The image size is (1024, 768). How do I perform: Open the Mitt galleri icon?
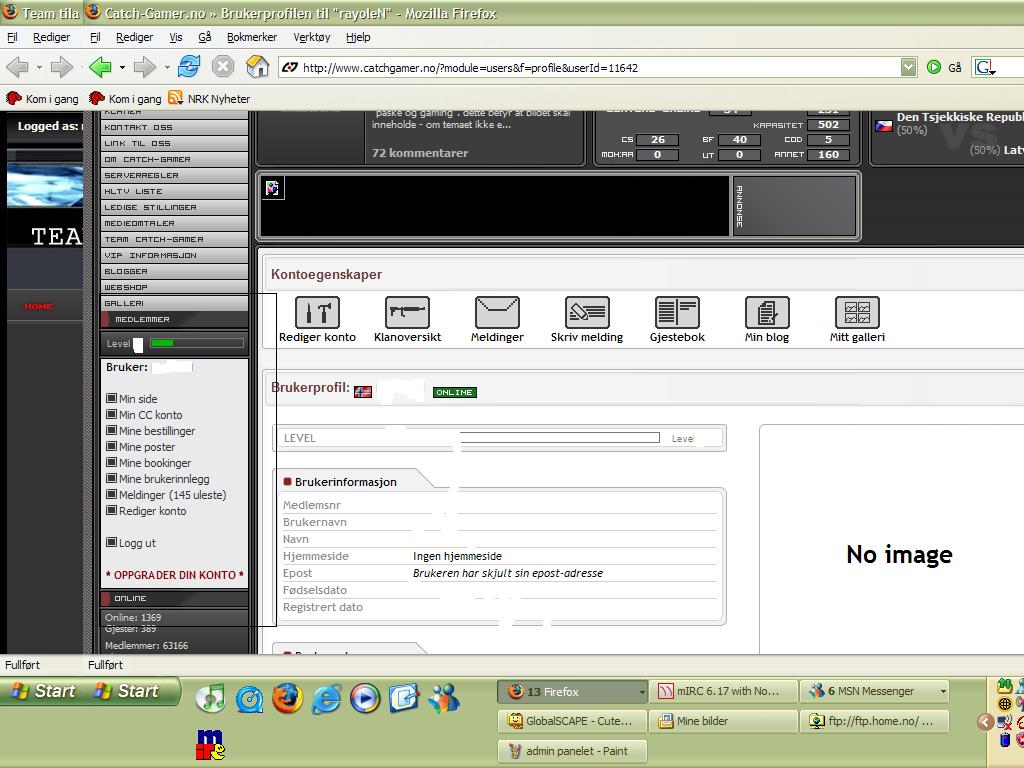pos(857,313)
